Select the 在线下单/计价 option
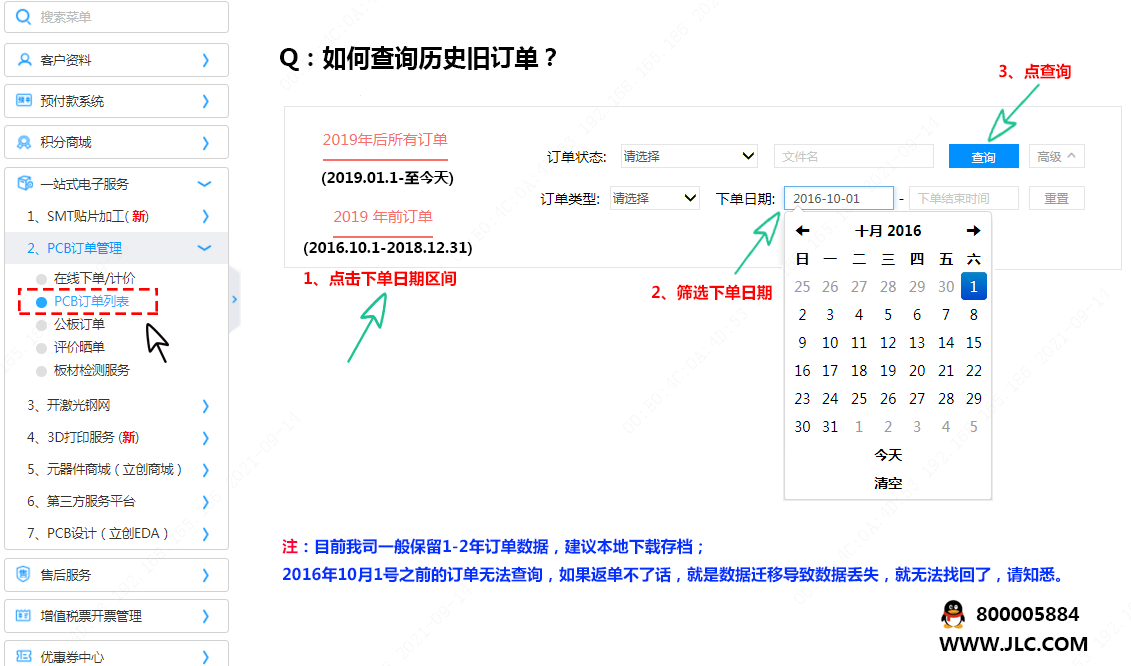This screenshot has width=1131, height=666. [x=93, y=278]
